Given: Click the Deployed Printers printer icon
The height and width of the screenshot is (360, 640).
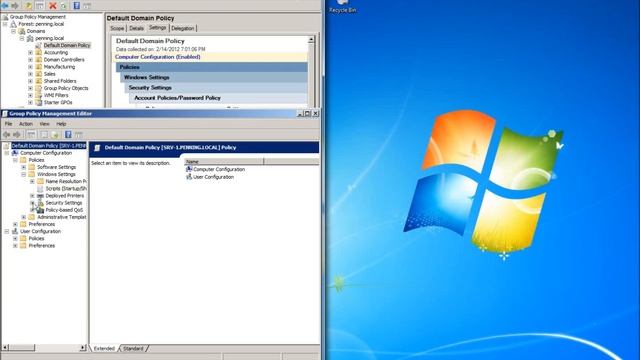Looking at the screenshot, I should [40, 196].
